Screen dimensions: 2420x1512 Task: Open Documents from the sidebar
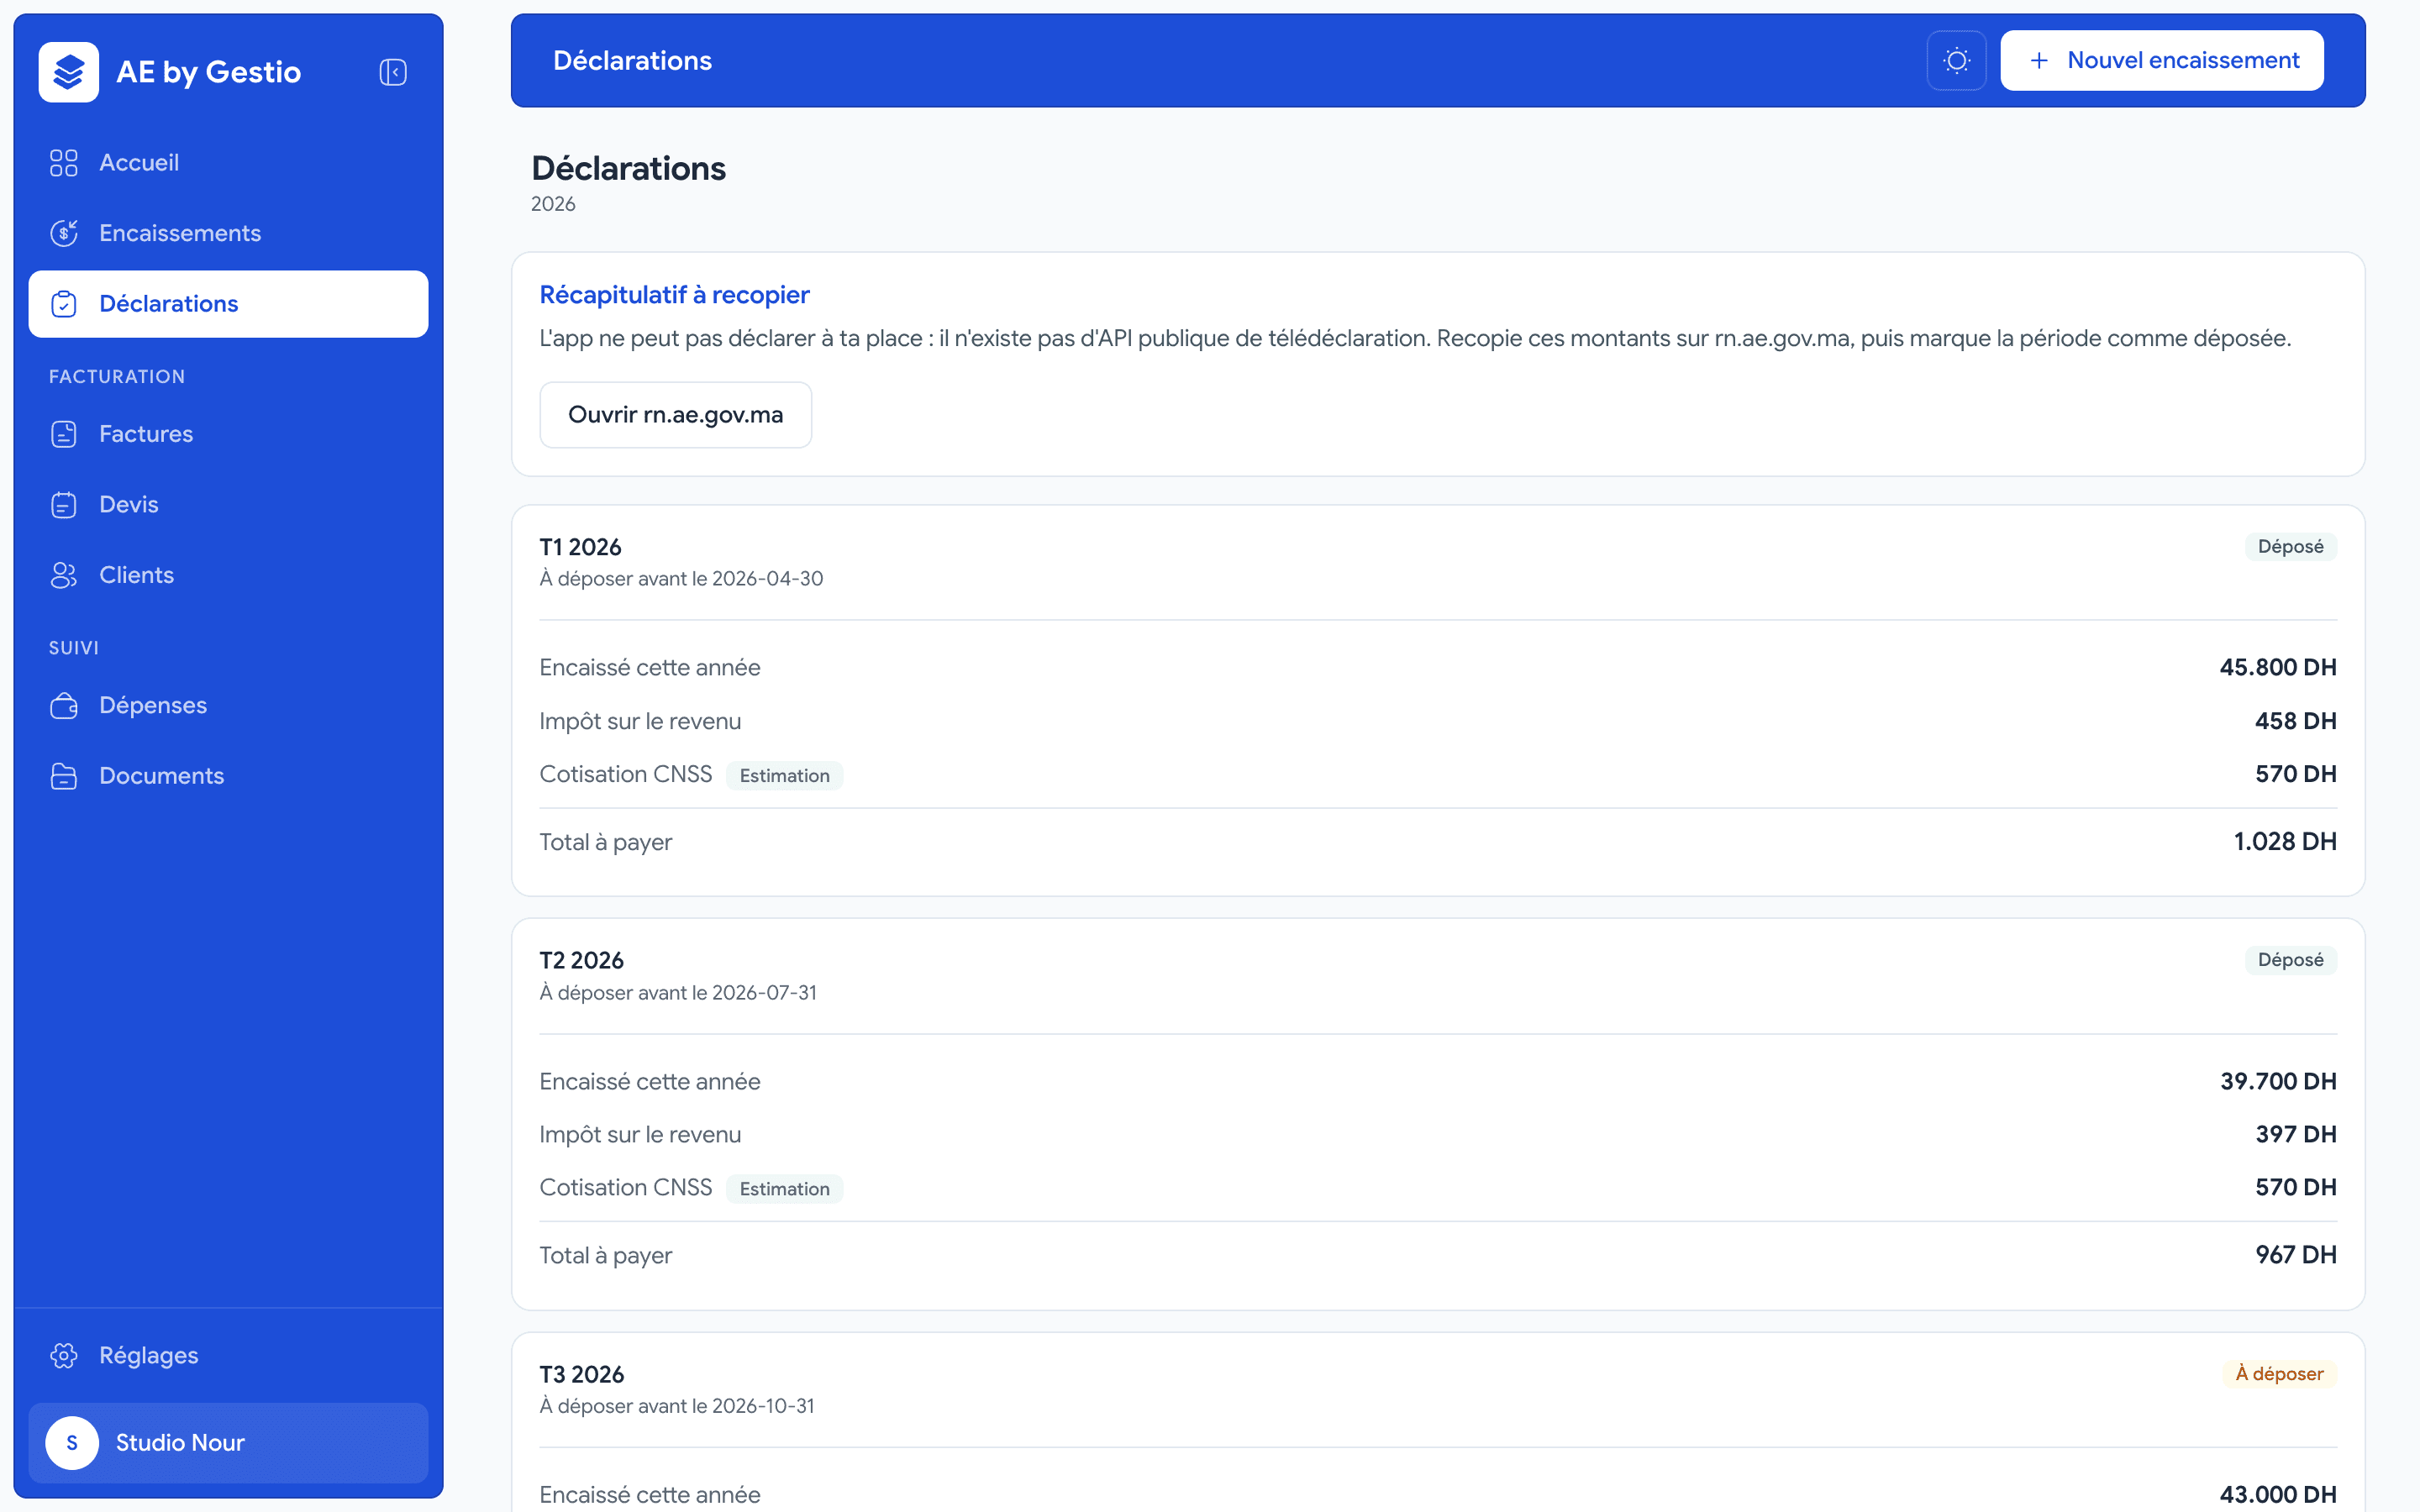point(228,776)
